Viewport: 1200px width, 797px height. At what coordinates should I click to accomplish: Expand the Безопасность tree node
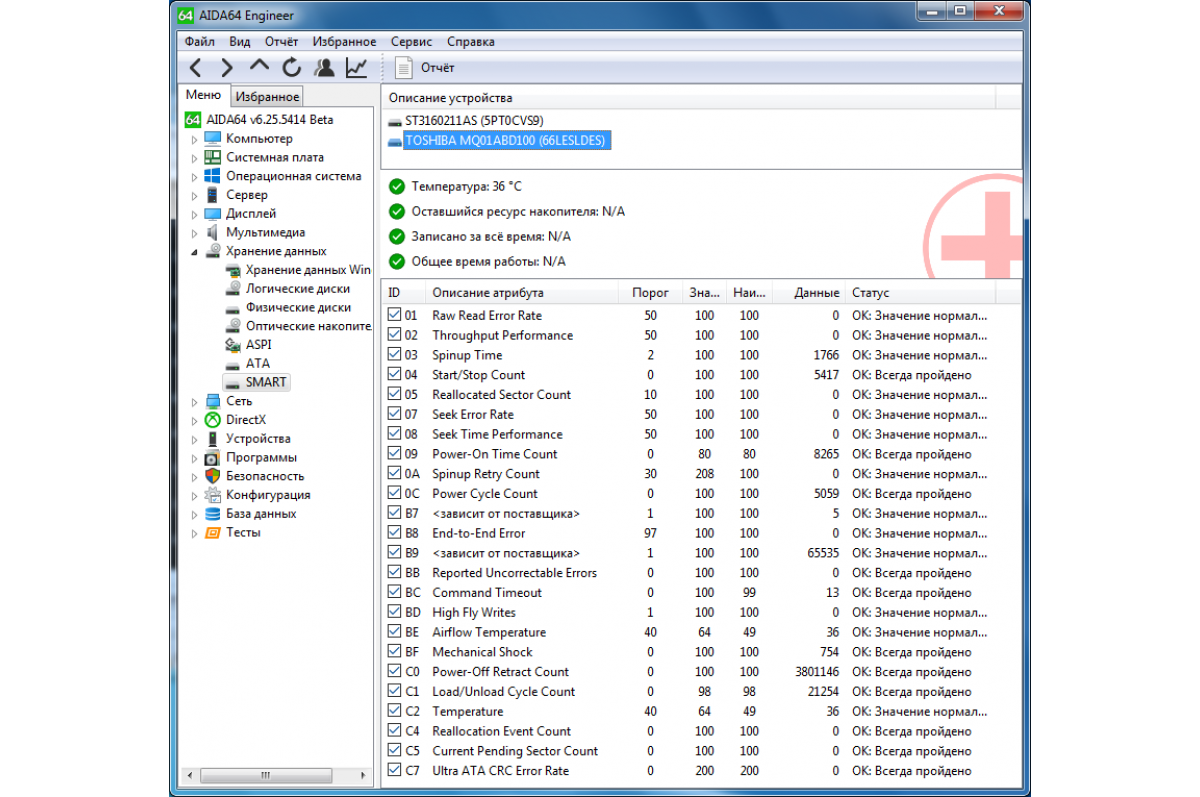(195, 476)
